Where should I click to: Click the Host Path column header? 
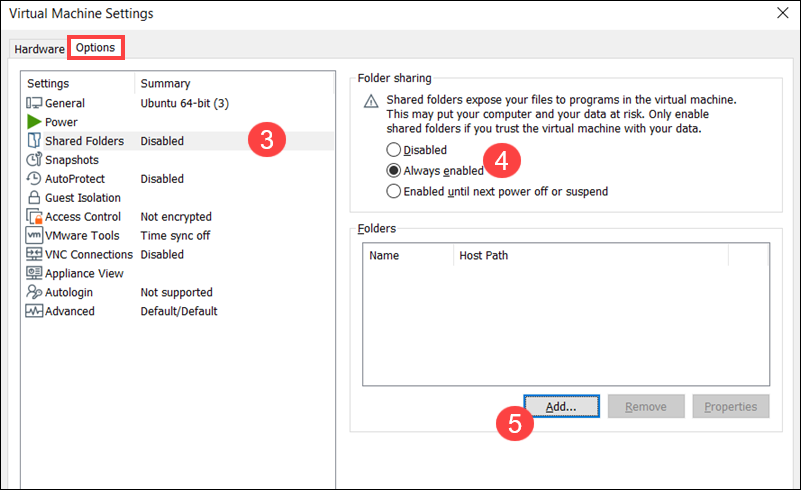484,255
